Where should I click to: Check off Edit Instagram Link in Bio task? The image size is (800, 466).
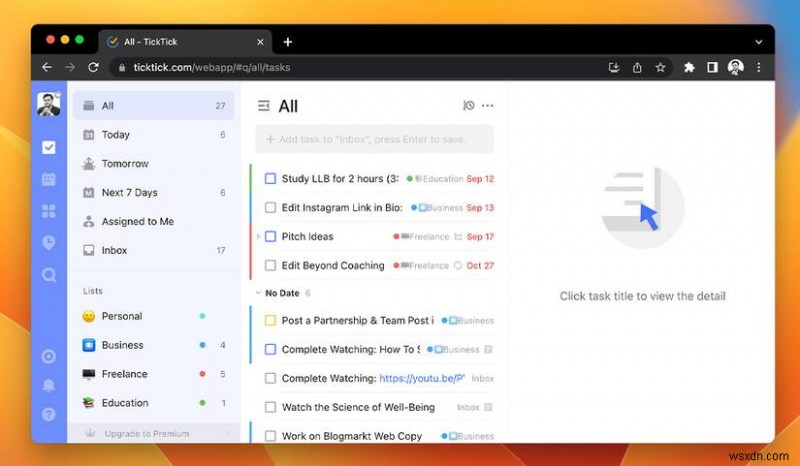pyautogui.click(x=270, y=208)
